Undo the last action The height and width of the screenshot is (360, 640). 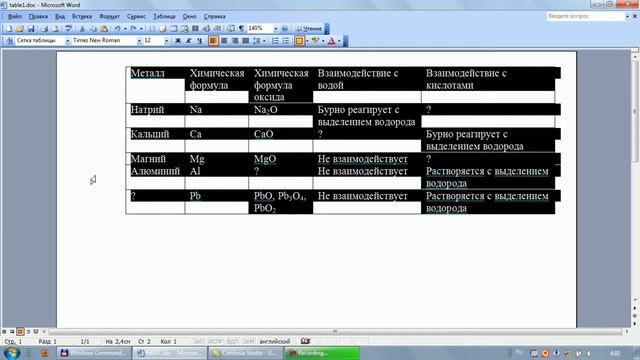(x=118, y=29)
